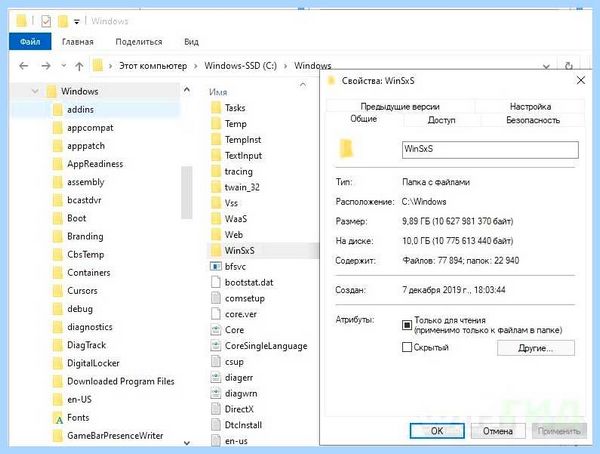Click the Back navigation arrow

tap(24, 66)
